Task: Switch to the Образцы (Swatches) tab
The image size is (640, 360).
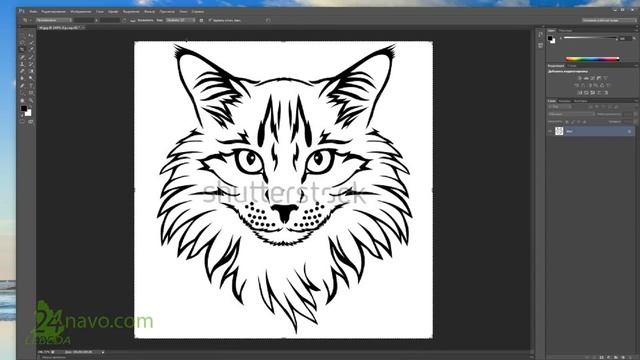Action: coord(566,31)
